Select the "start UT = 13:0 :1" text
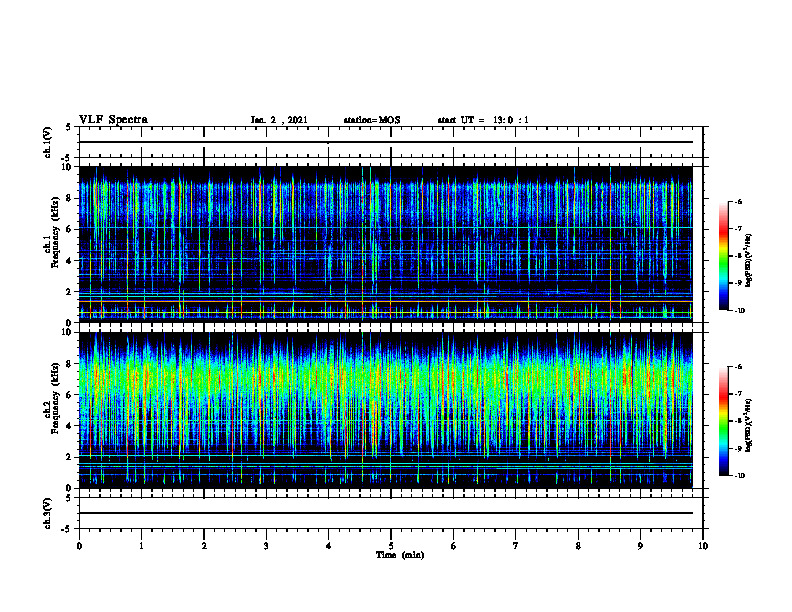Screen dimensions: 792x612 tap(483, 120)
